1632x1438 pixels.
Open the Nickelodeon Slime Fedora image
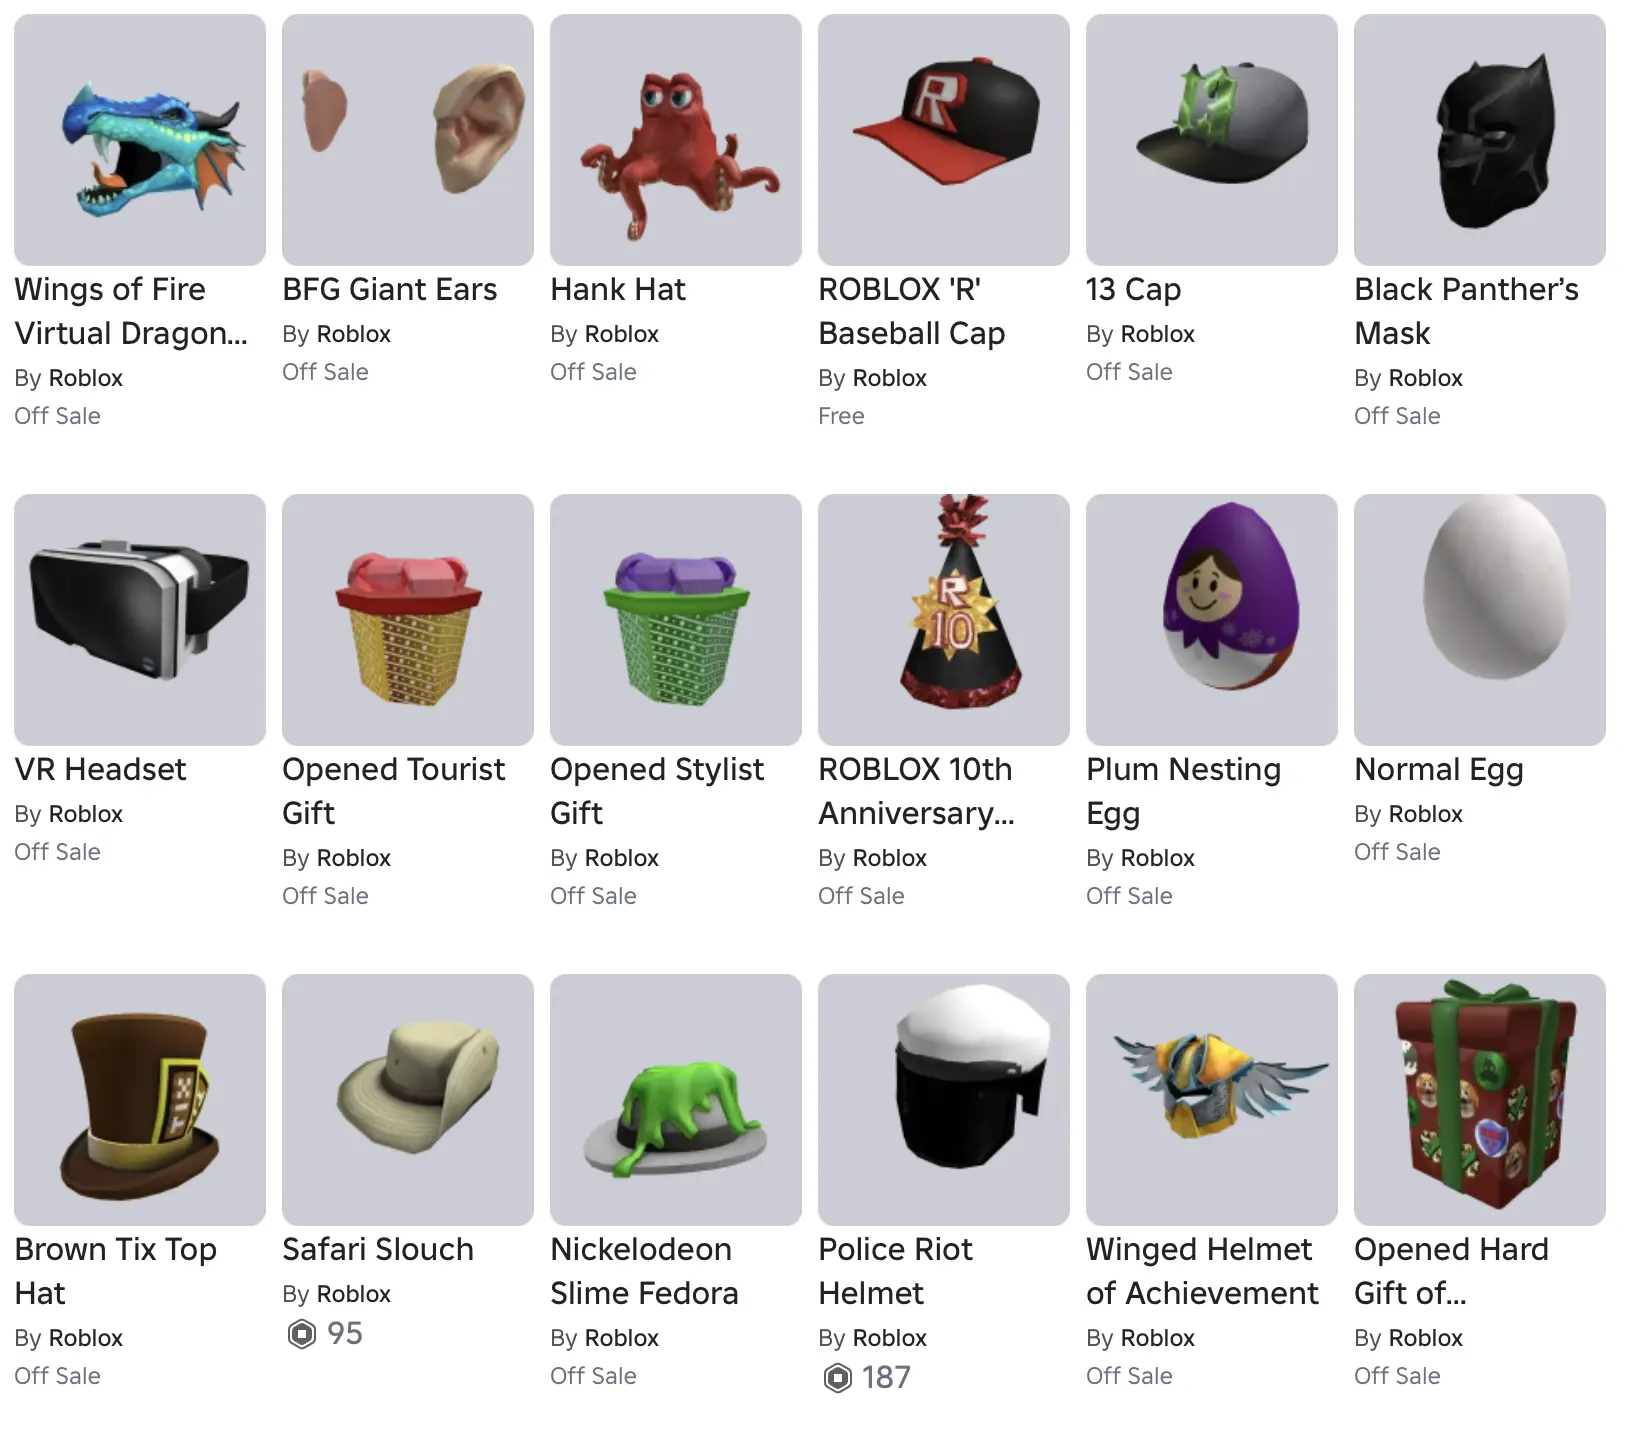tap(676, 1100)
